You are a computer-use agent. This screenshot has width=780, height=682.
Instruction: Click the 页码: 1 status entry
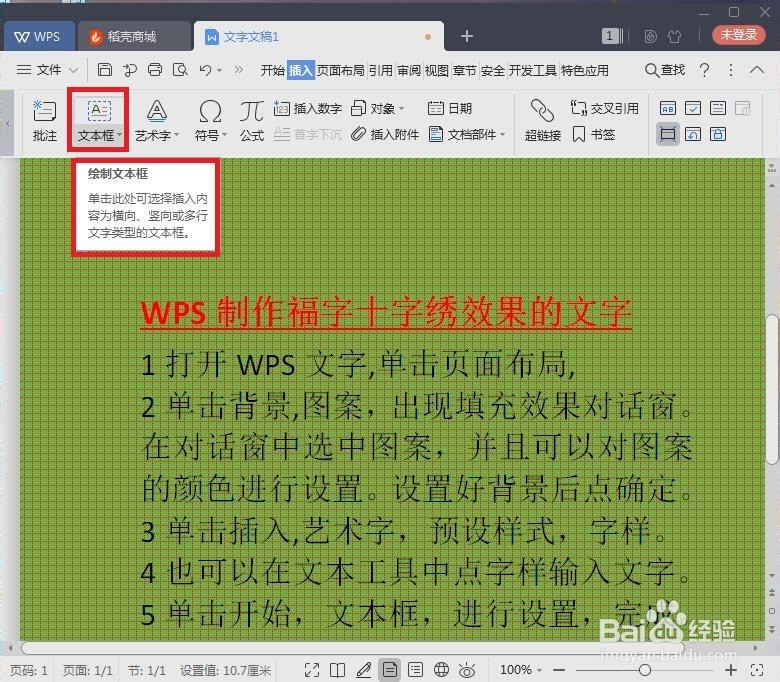click(29, 670)
